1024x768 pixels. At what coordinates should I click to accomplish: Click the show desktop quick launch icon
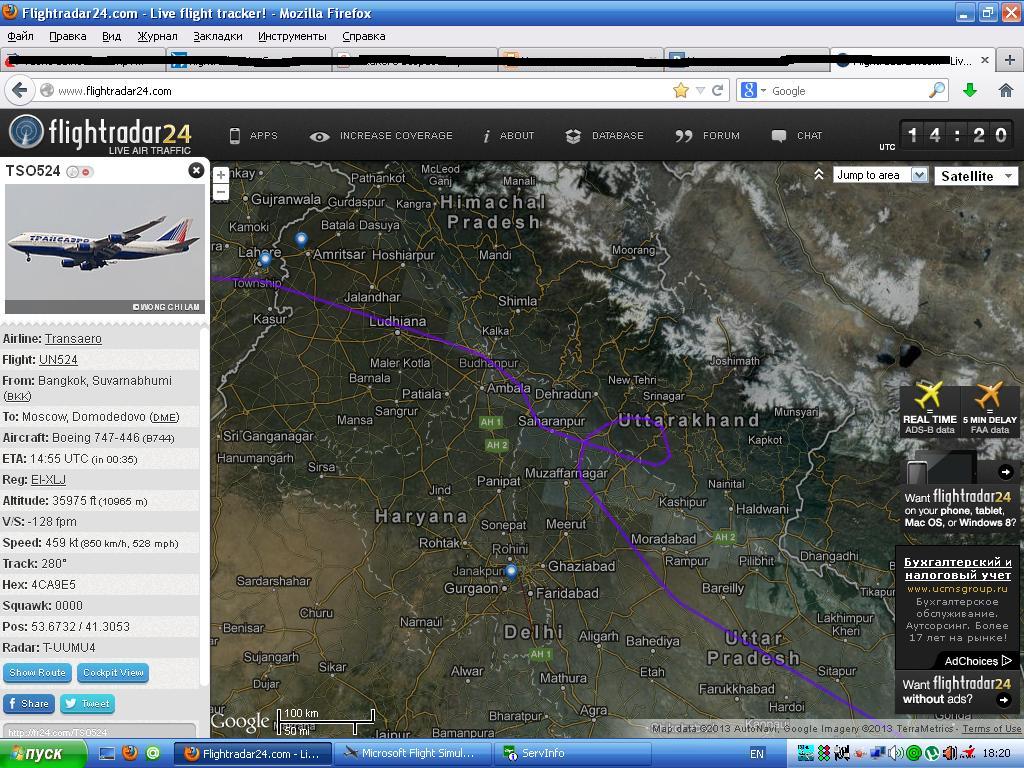[106, 753]
